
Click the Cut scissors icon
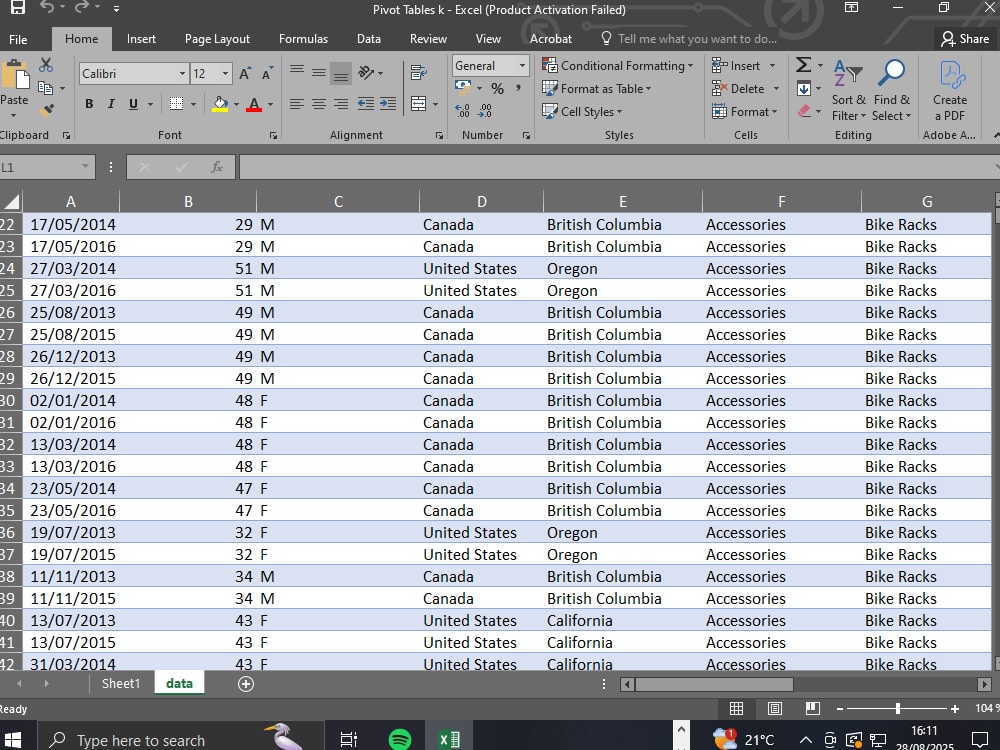(46, 65)
